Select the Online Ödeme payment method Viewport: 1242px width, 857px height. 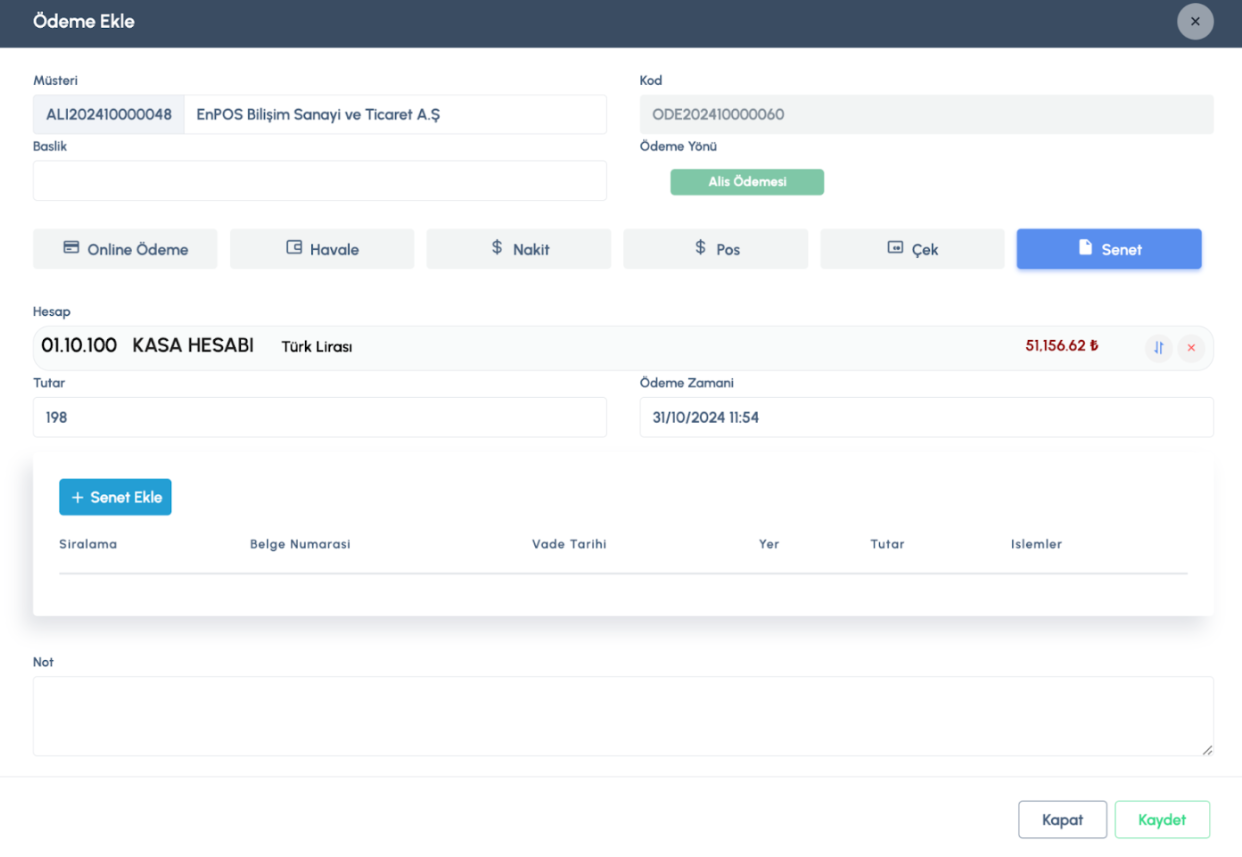(125, 249)
